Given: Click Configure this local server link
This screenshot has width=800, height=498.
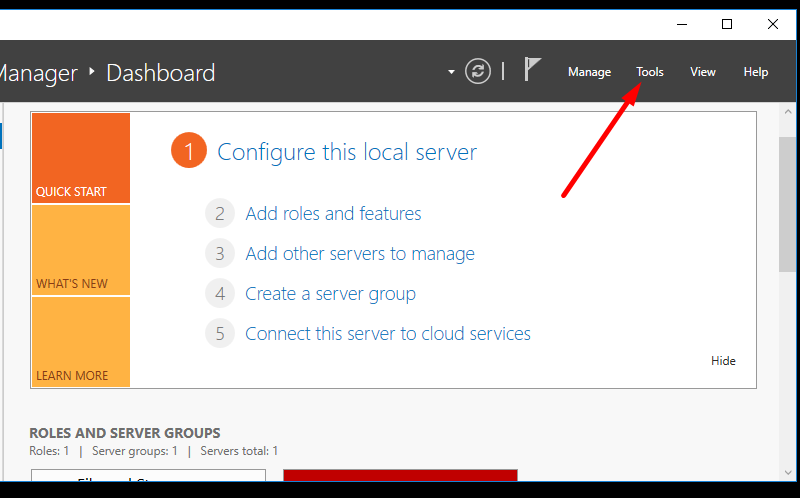Looking at the screenshot, I should 347,152.
